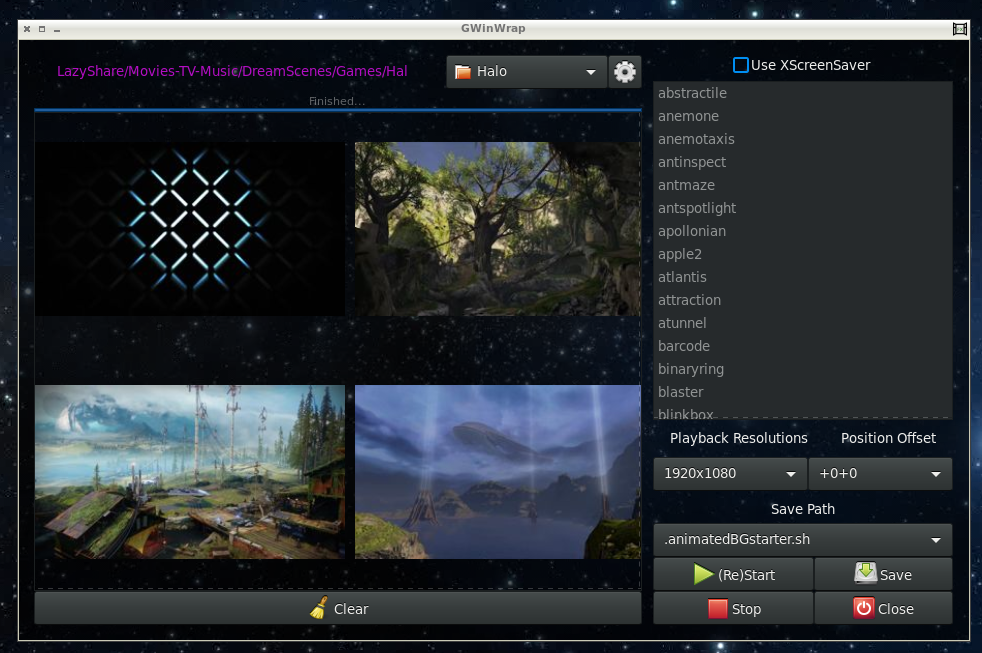Click the red power icon on Close
This screenshot has height=653, width=982.
863,608
